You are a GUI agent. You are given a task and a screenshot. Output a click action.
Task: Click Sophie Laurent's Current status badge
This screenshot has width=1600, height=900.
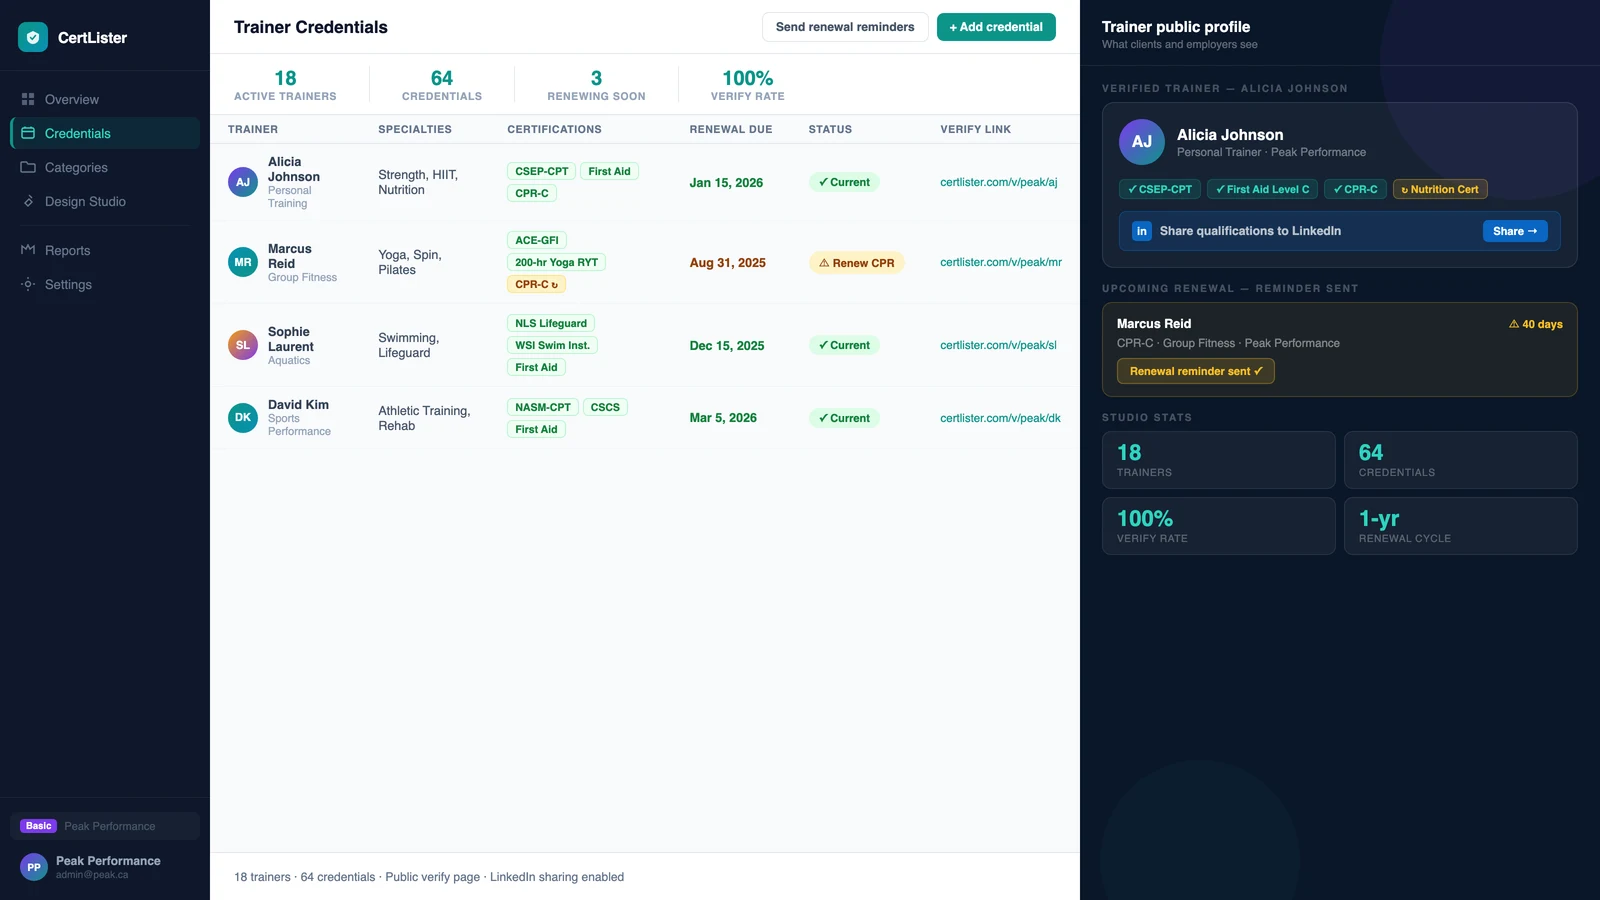tap(844, 345)
